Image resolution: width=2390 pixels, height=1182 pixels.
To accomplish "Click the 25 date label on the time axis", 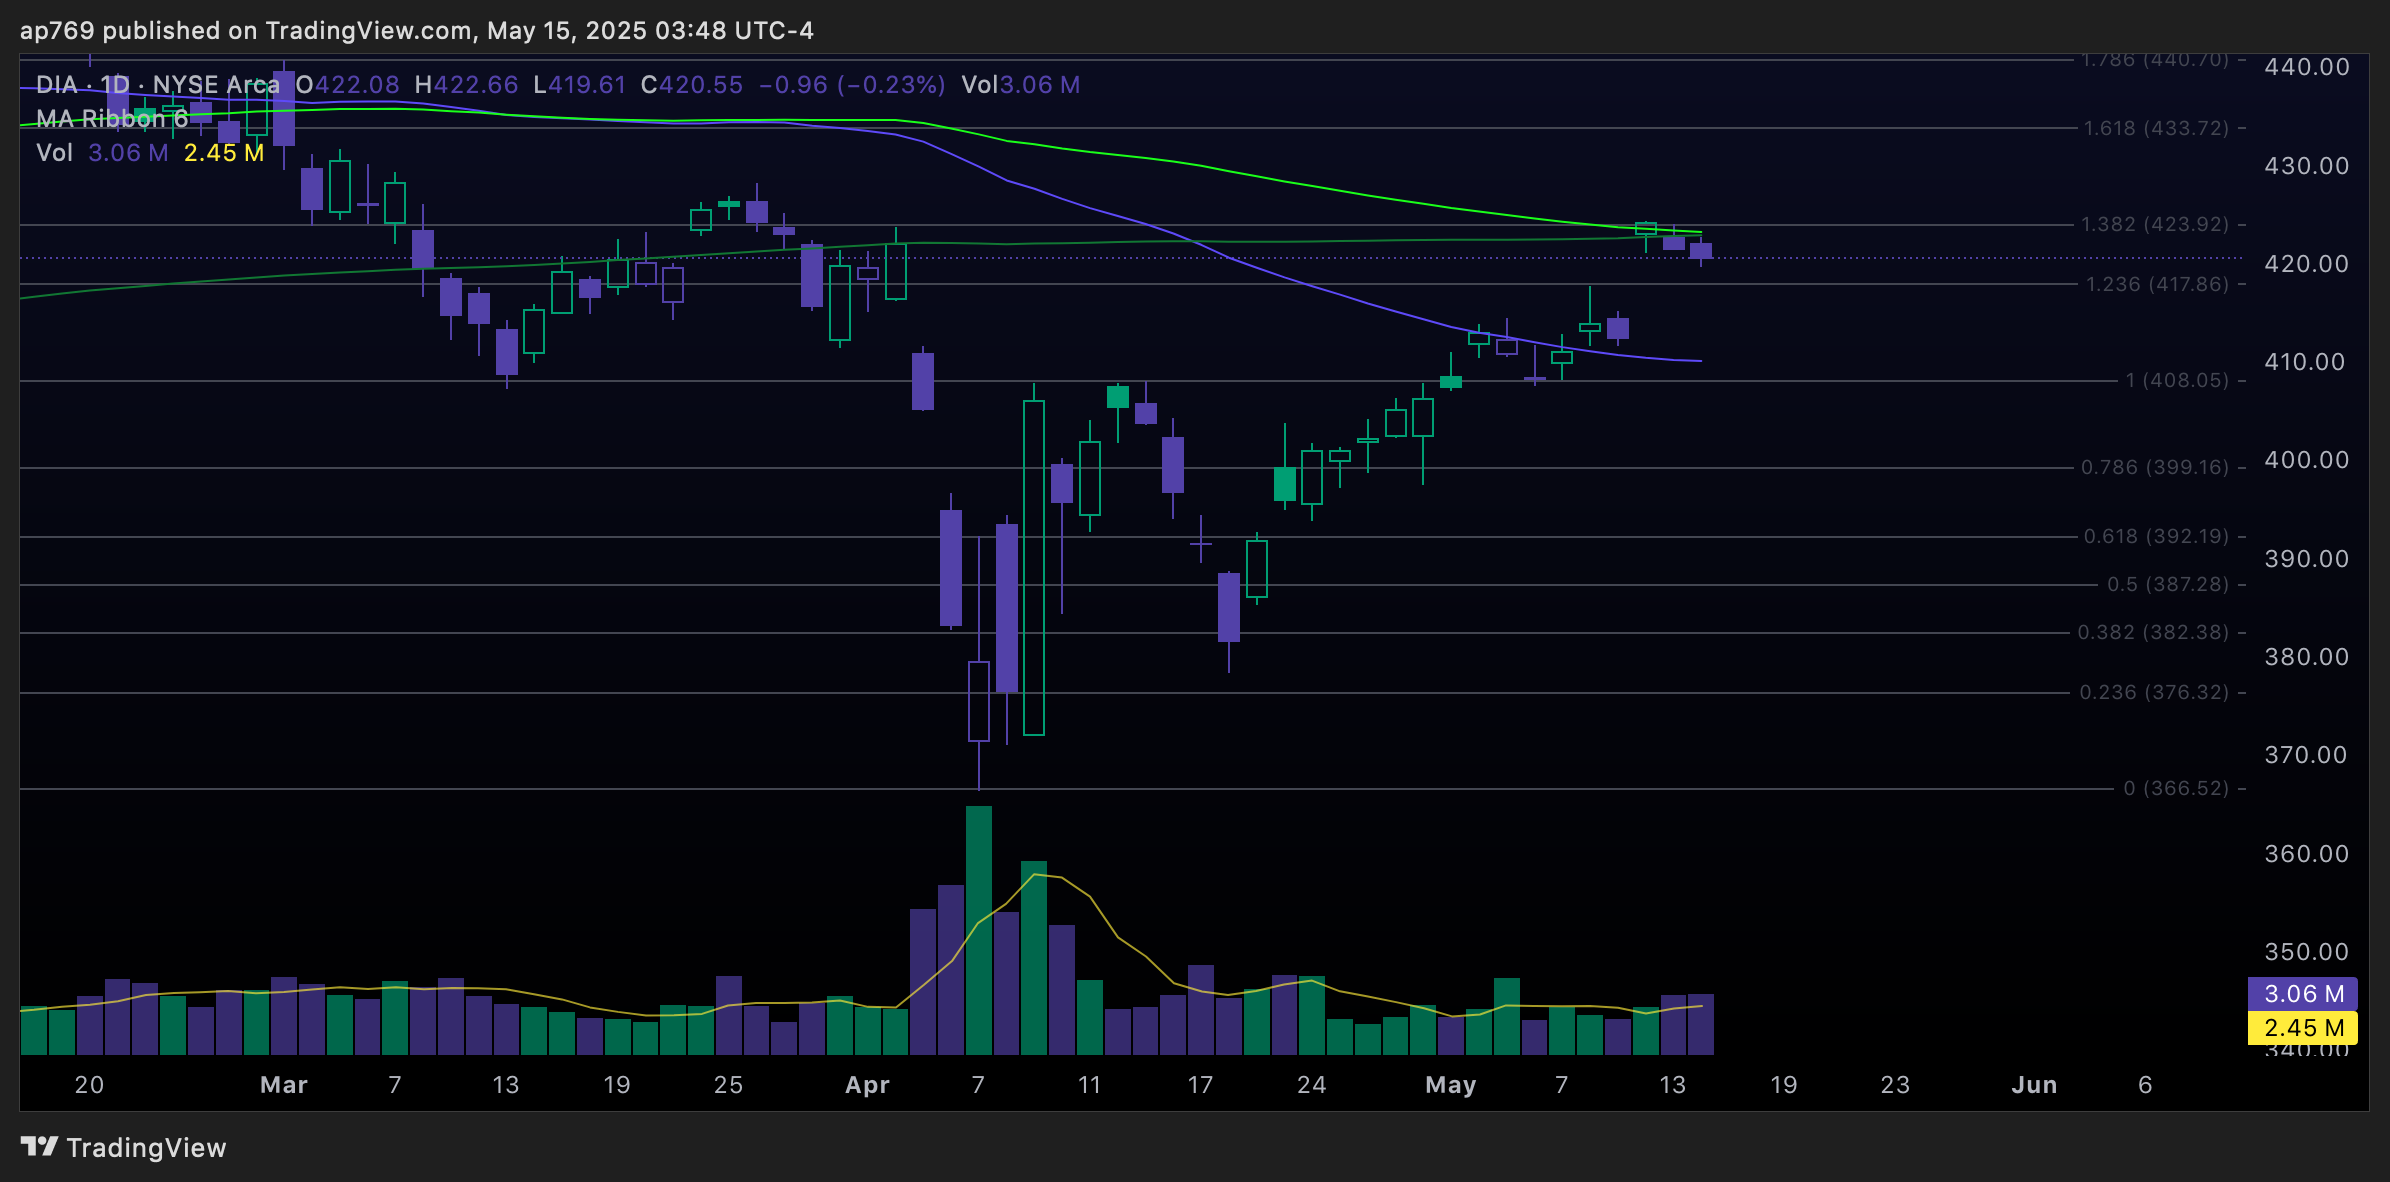I will (x=728, y=1085).
